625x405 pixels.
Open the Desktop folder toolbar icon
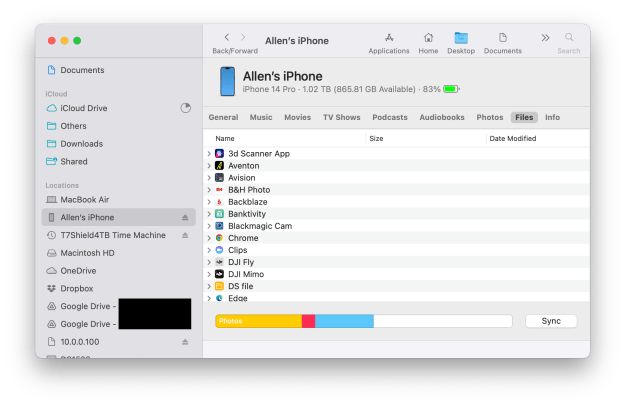point(461,38)
